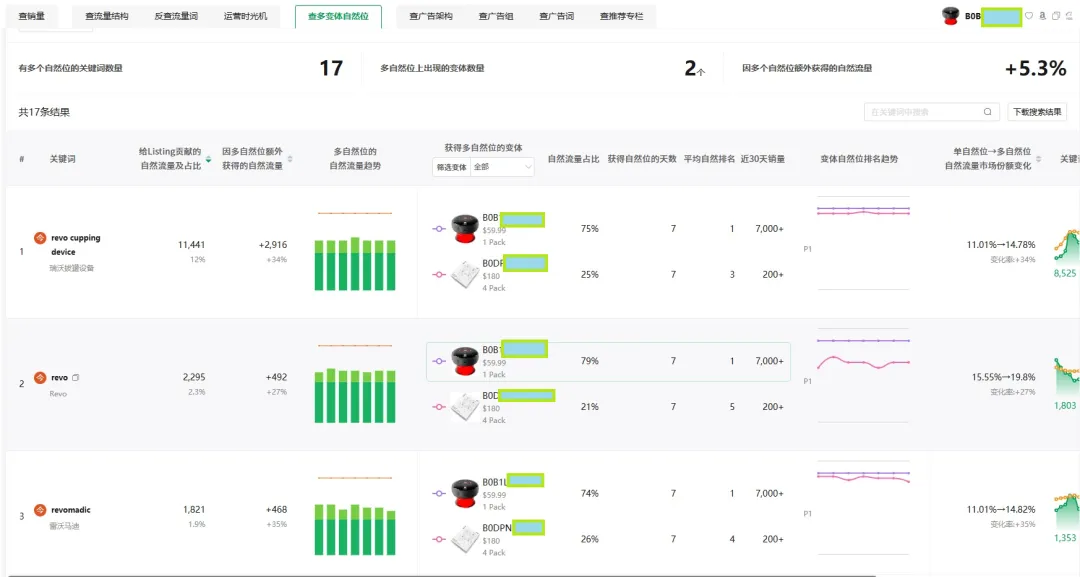Viewport: 1080px width, 577px height.
Task: Click the rank trend chart in revo row
Action: click(863, 376)
